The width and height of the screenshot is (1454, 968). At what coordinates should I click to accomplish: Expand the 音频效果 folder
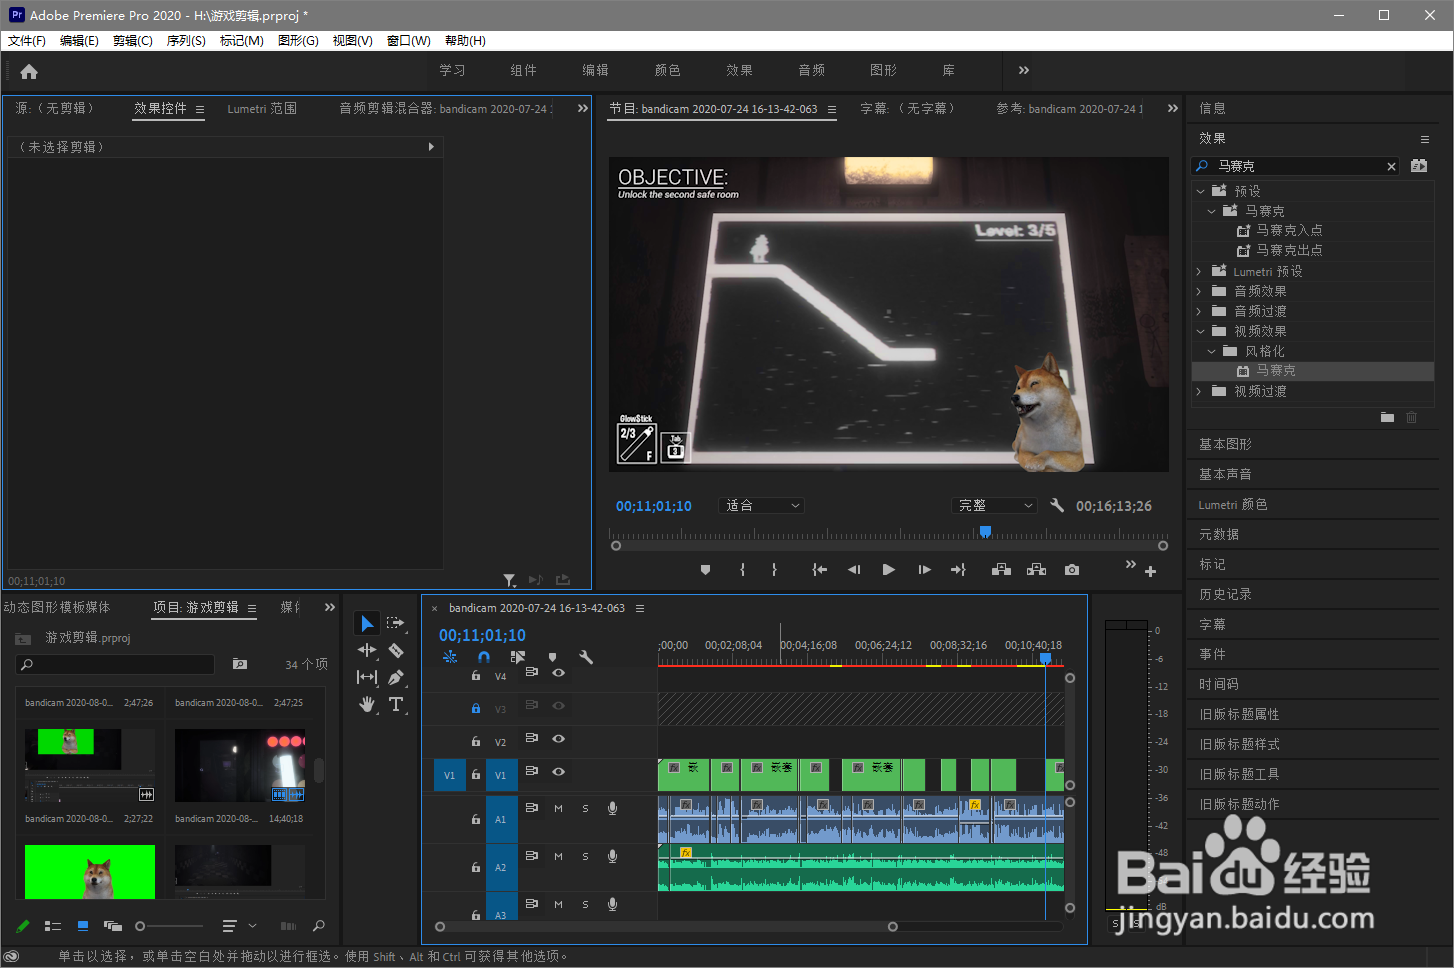(1199, 291)
